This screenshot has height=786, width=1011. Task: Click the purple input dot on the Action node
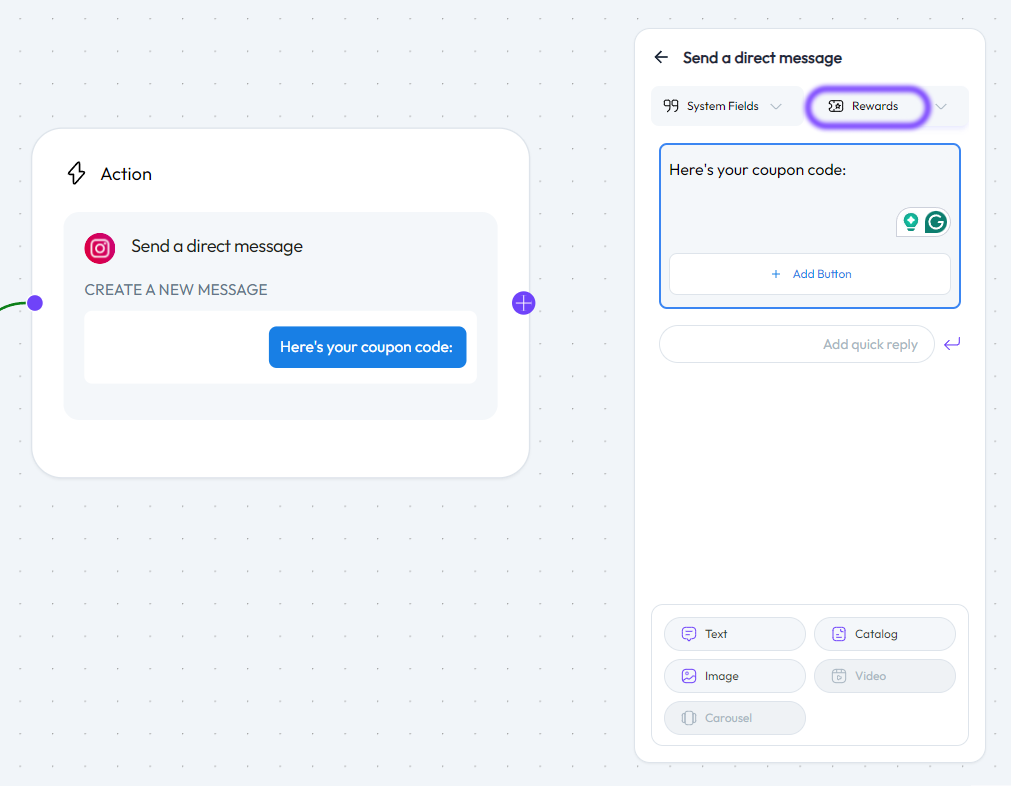[x=35, y=303]
